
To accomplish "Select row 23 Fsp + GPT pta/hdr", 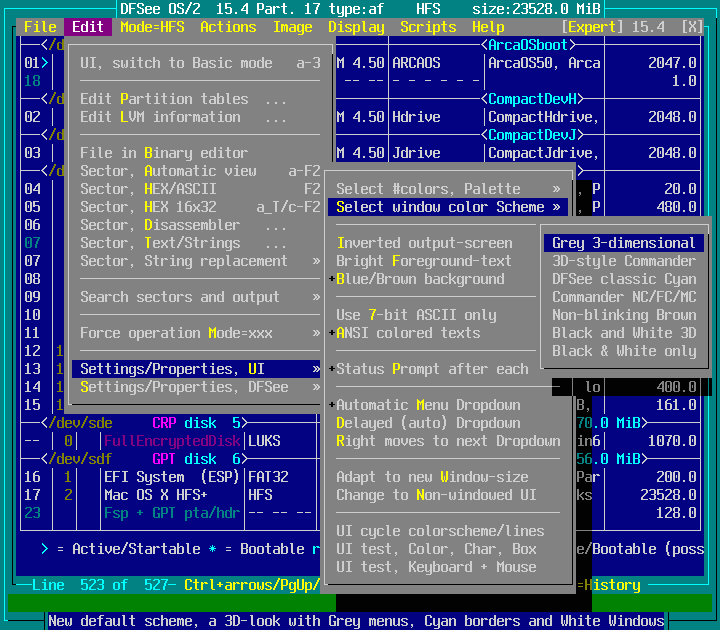I will pos(170,512).
